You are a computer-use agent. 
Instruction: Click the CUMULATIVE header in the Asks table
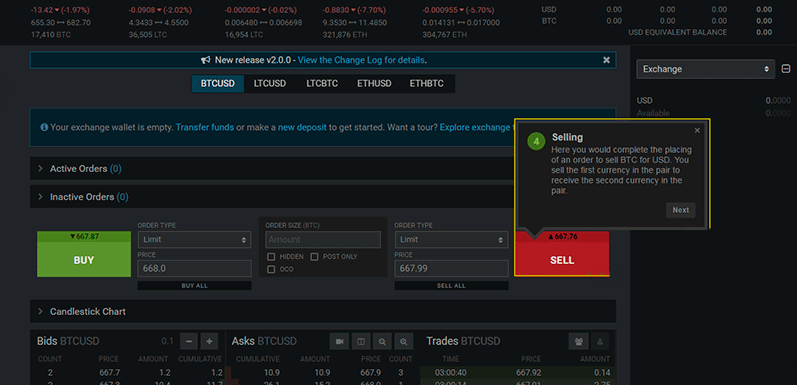258,359
